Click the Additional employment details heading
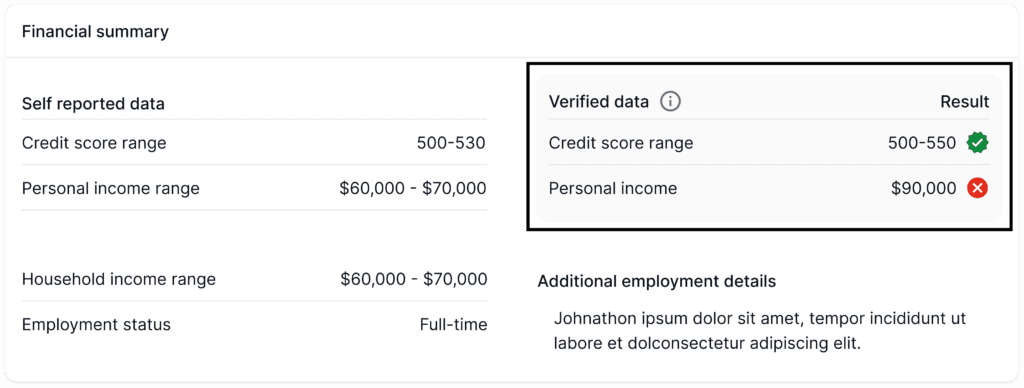 tap(657, 282)
